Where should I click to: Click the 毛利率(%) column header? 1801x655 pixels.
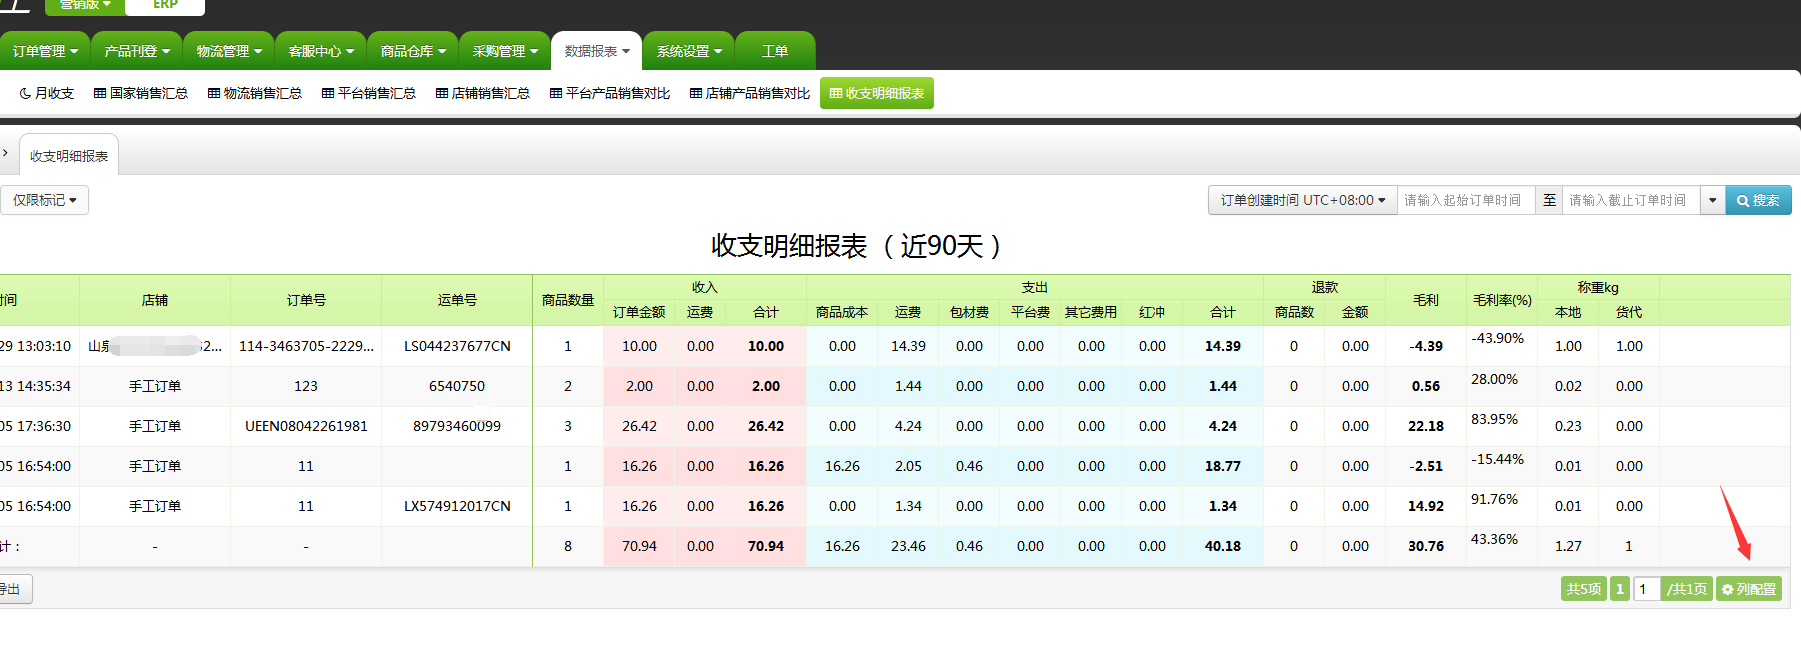[x=1502, y=300]
